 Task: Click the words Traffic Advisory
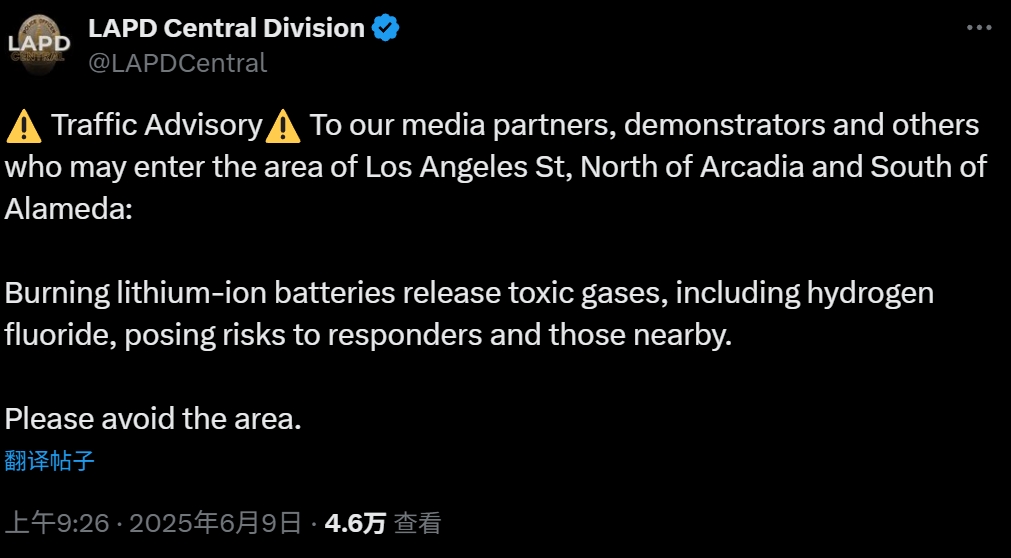pyautogui.click(x=157, y=125)
